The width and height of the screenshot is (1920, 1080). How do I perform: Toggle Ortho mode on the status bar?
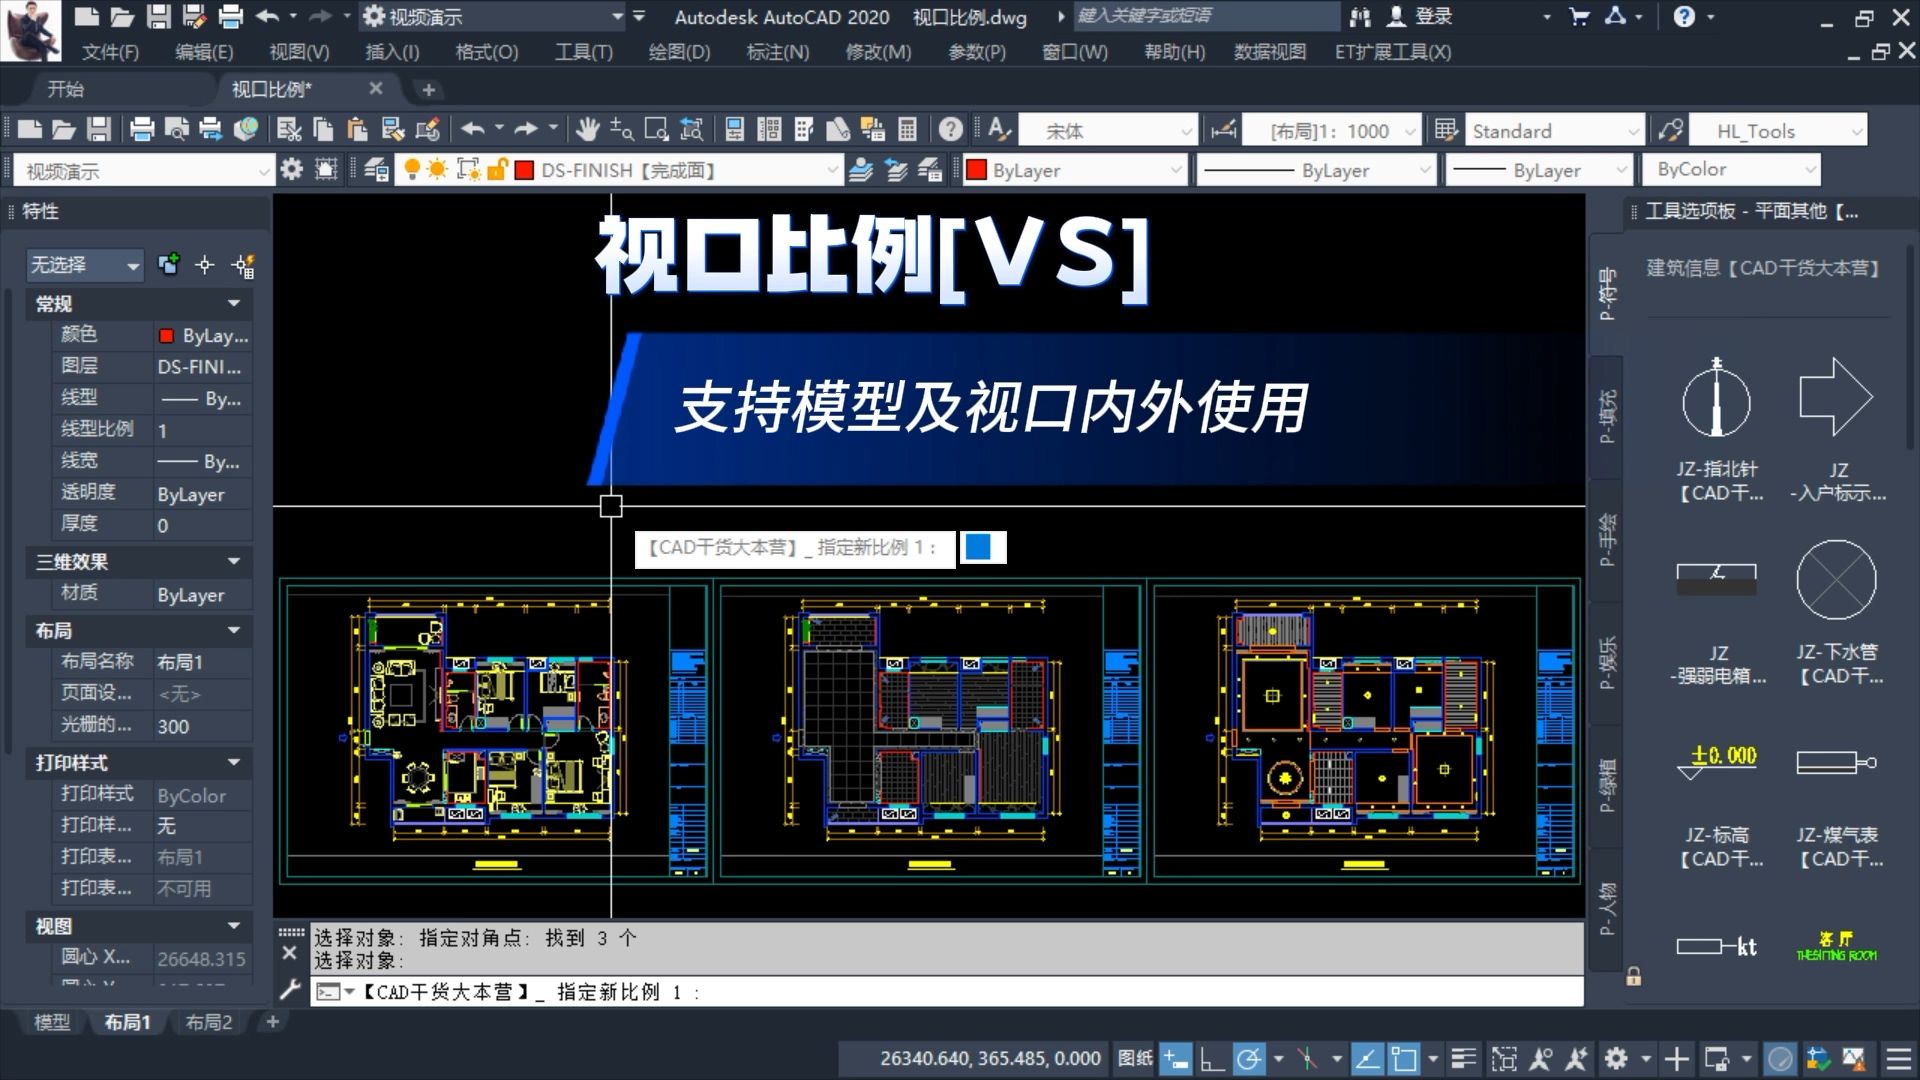pos(1212,1058)
